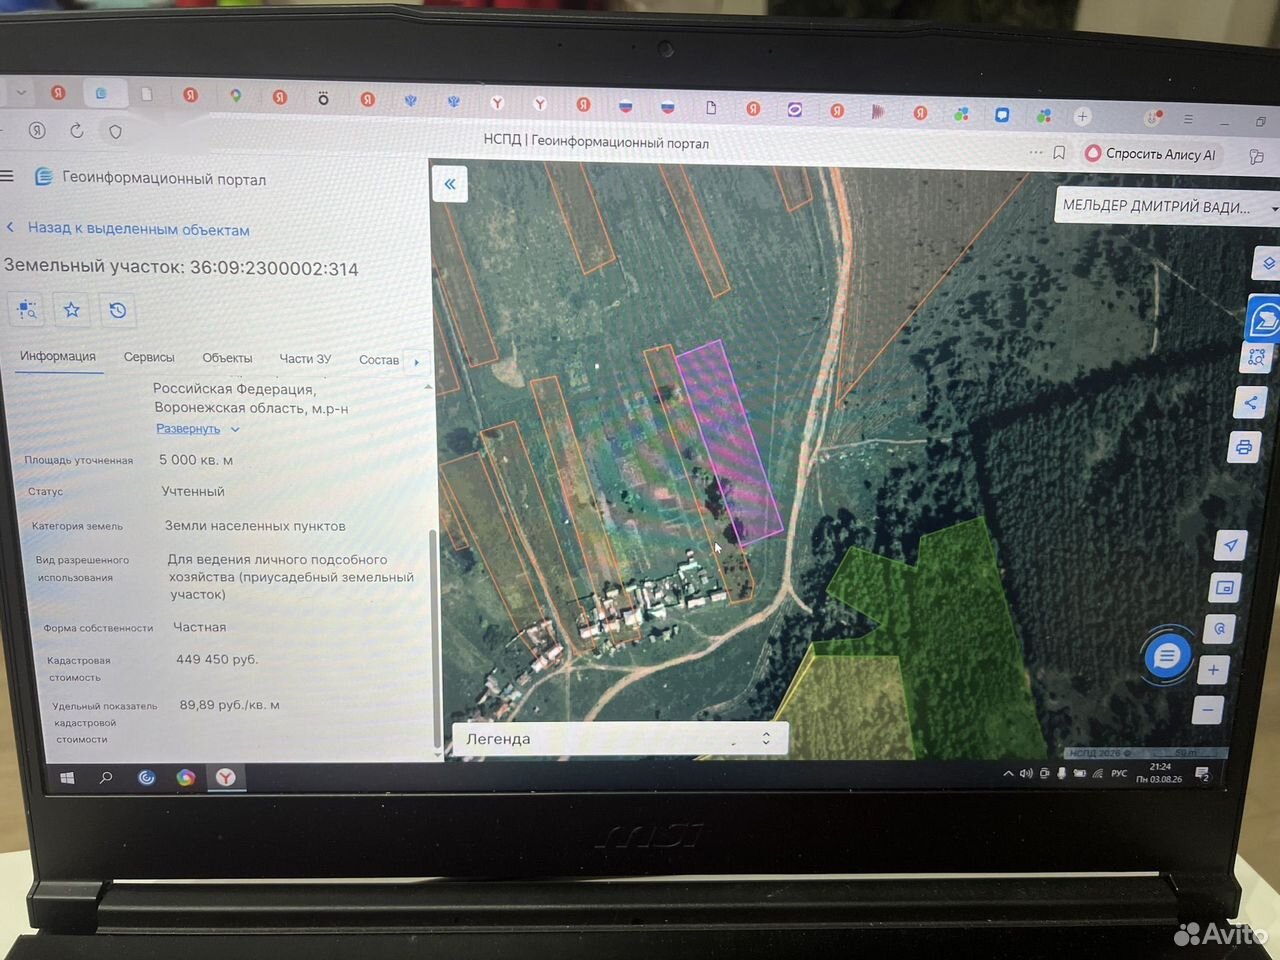Zoom out on the map
Screen dimensions: 1280x960
pyautogui.click(x=1208, y=710)
